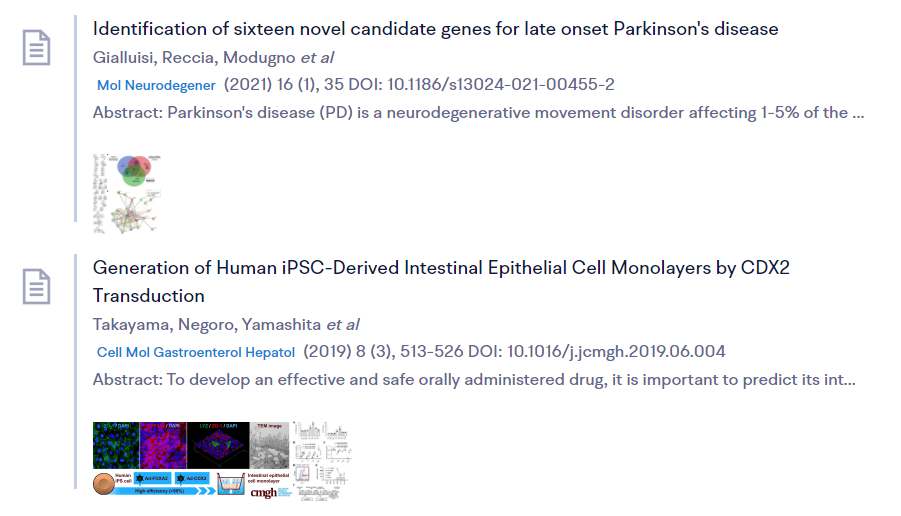Screen dimensions: 901x516
Task: Open the bar charts figure thumbnail
Action: point(322,461)
